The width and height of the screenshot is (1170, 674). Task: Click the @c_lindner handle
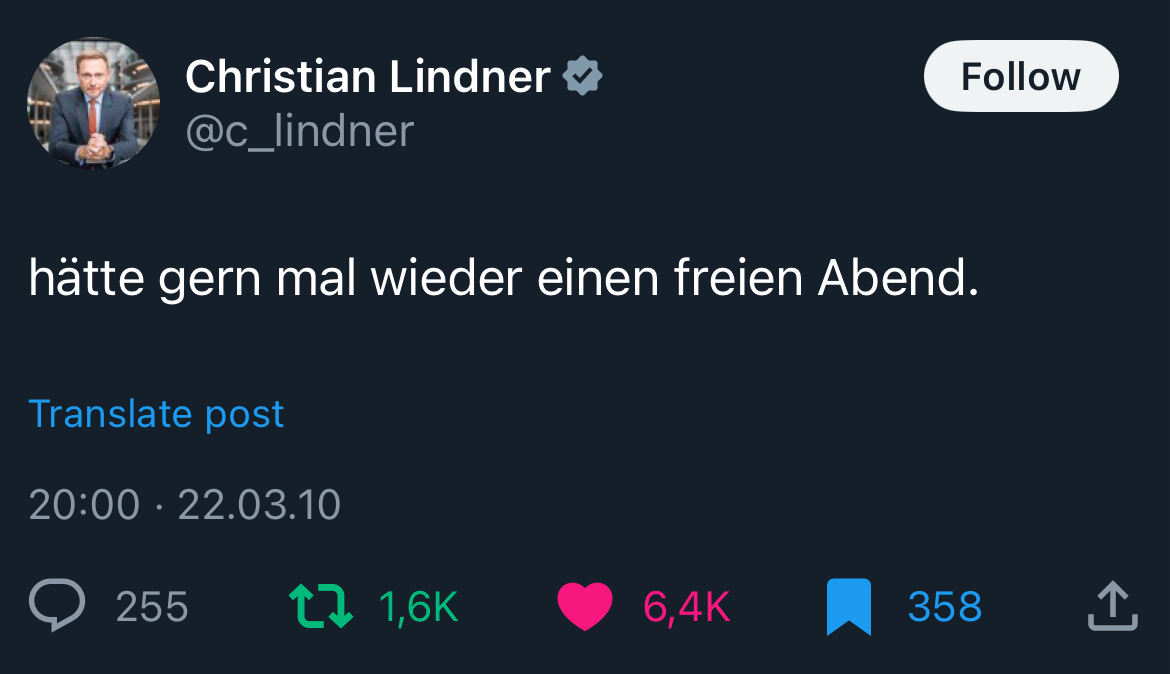pos(299,131)
